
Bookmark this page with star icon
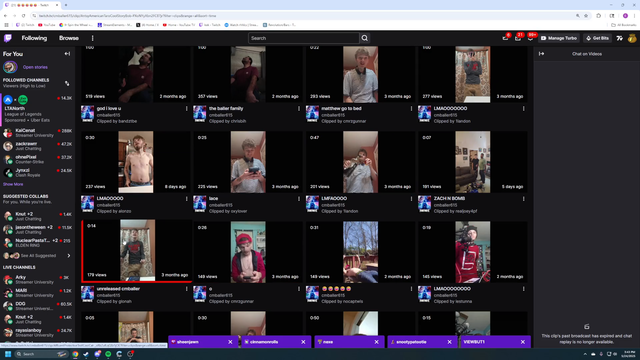click(x=586, y=16)
